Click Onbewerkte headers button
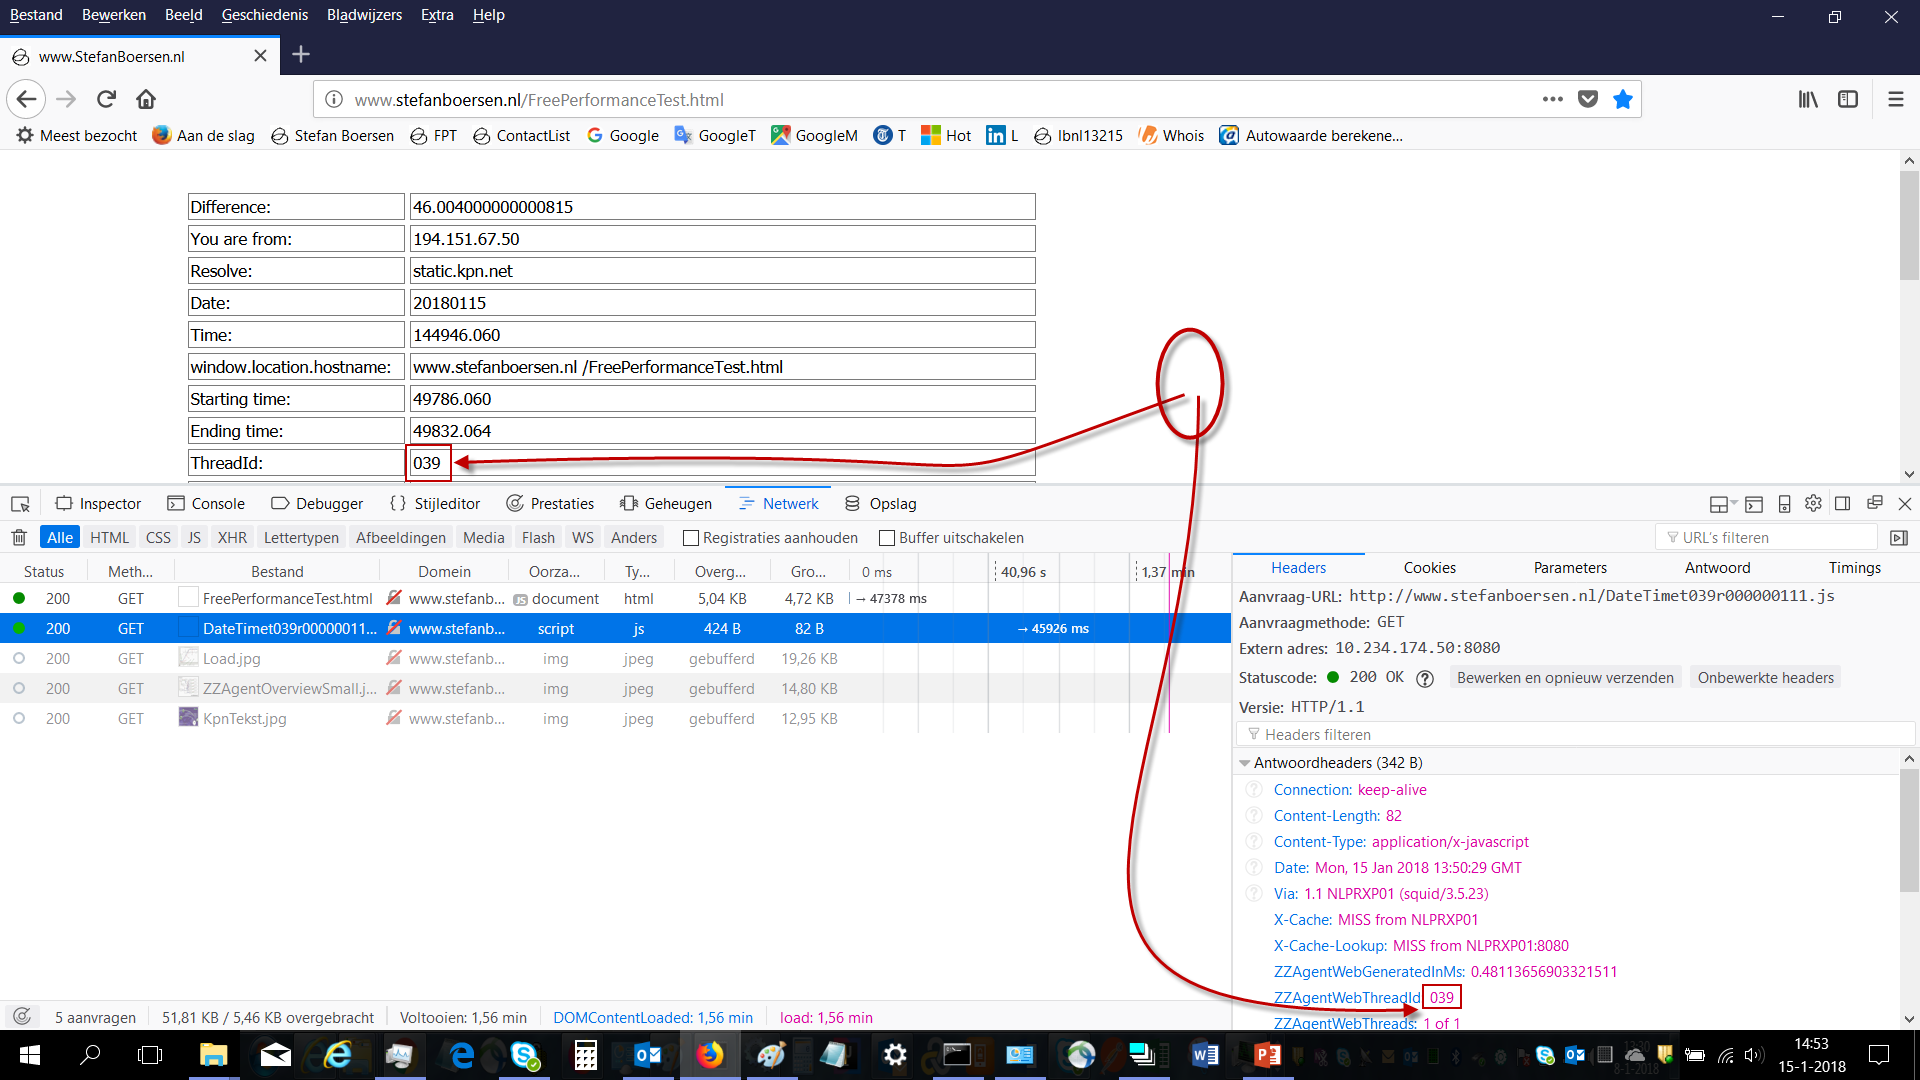This screenshot has height=1080, width=1920. [1765, 678]
